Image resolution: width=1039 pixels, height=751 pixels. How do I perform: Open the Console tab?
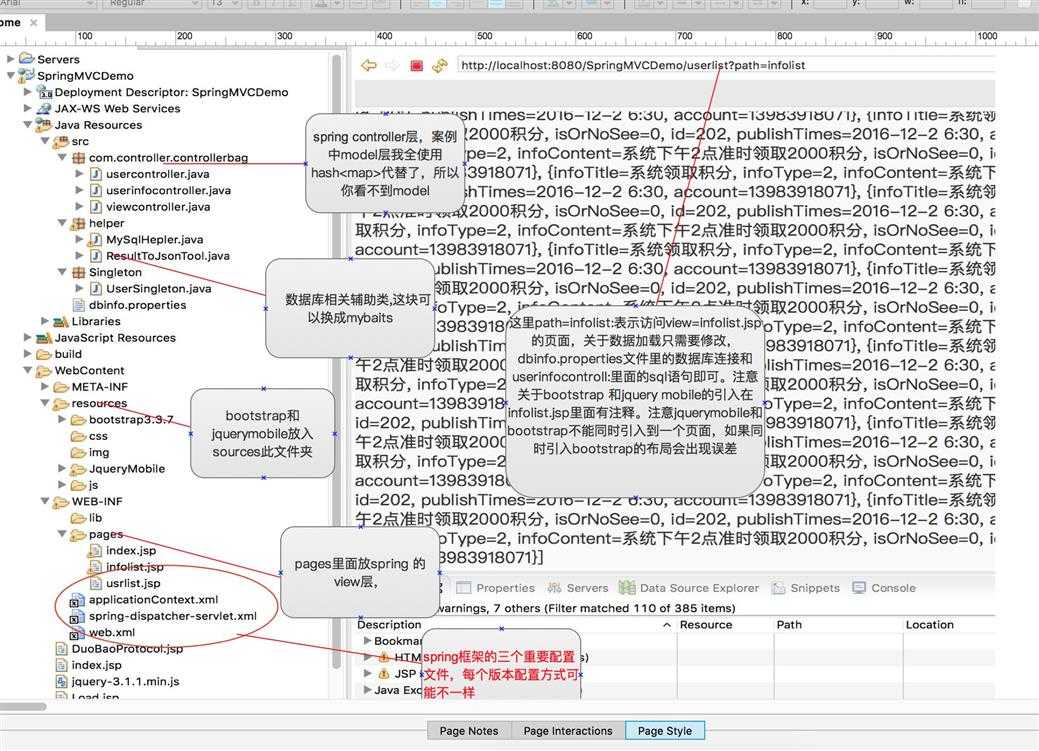884,588
